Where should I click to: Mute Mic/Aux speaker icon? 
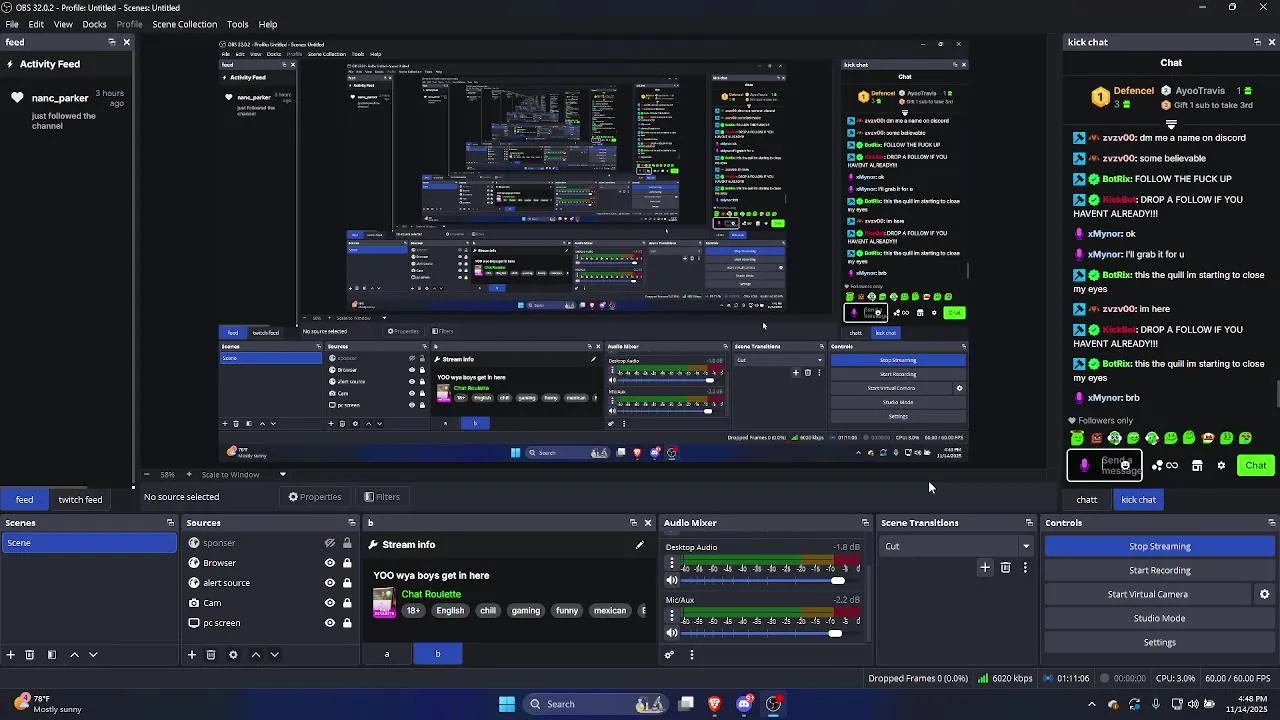pos(672,632)
